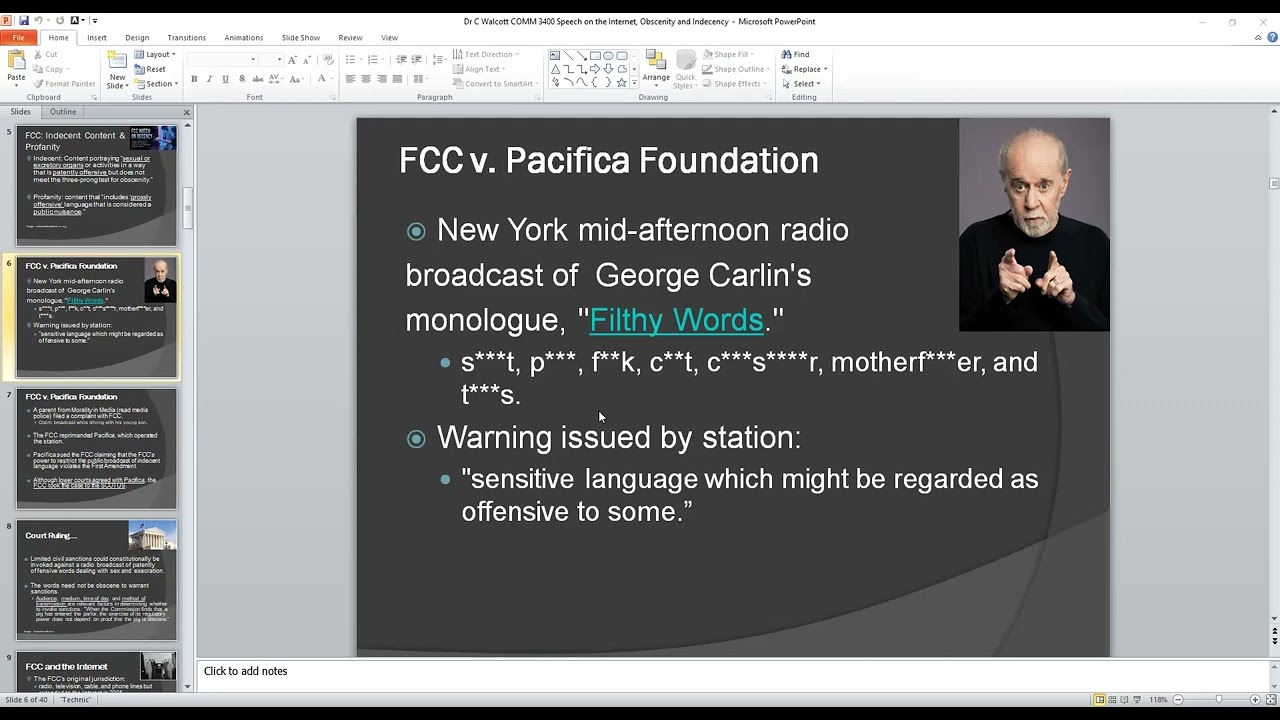Switch to the Design ribbon tab
The width and height of the screenshot is (1280, 720).
point(137,38)
